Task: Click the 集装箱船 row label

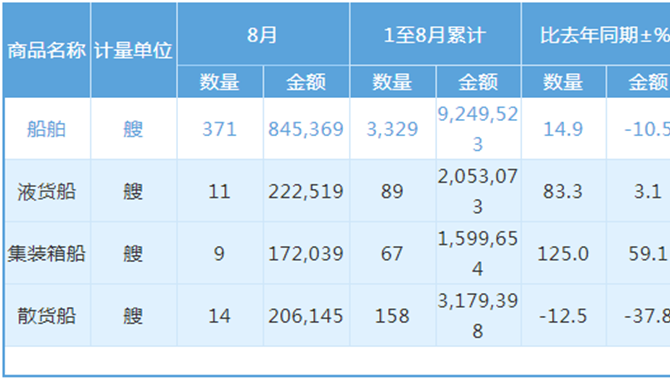Action: click(x=47, y=254)
